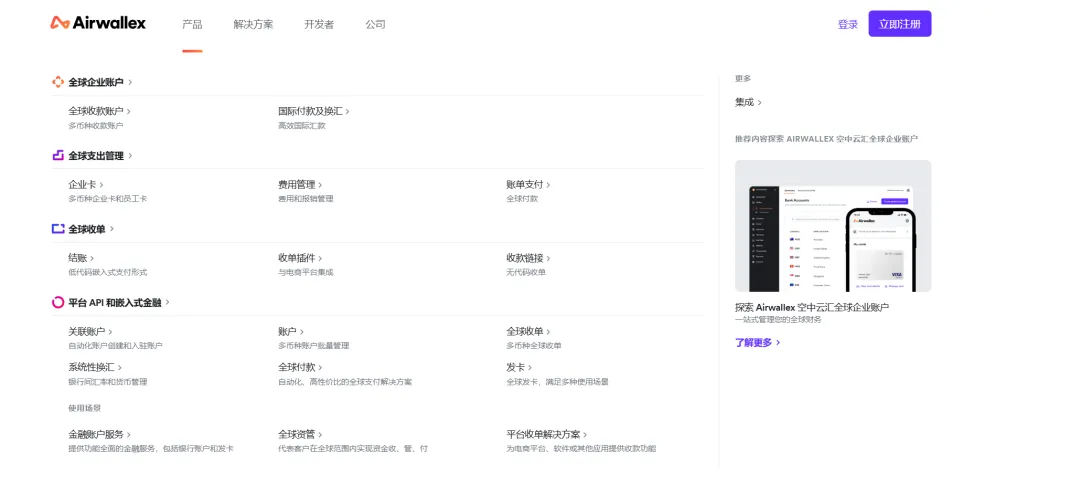Click the 低代码嵌入式支付形式 description
The image size is (1080, 486).
coord(107,273)
